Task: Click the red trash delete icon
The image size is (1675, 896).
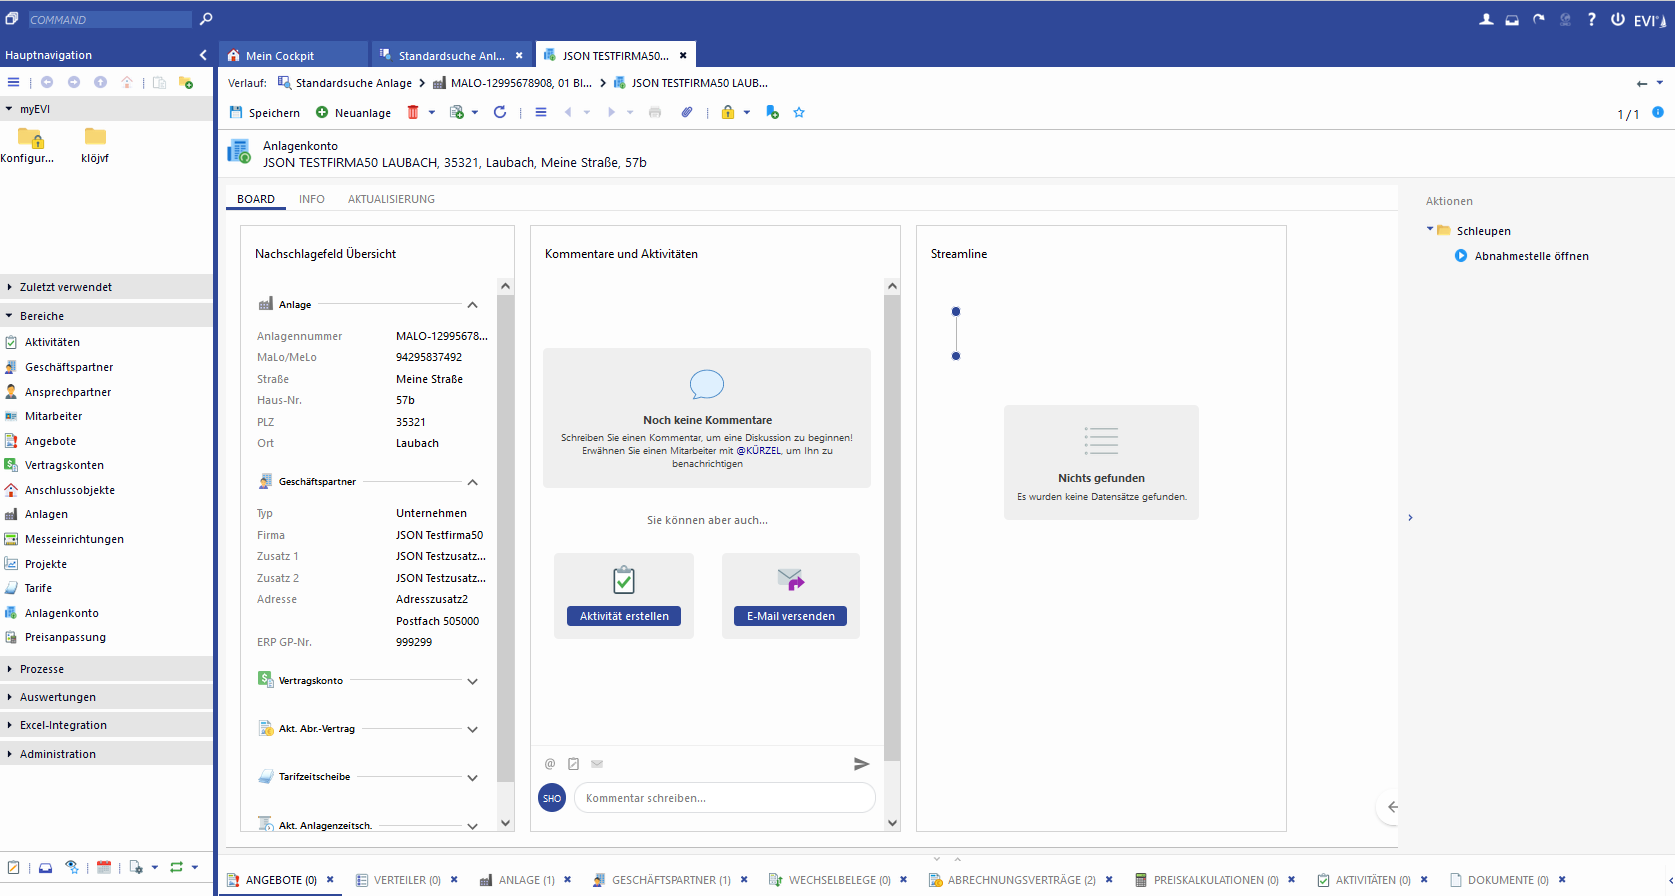Action: click(x=413, y=112)
